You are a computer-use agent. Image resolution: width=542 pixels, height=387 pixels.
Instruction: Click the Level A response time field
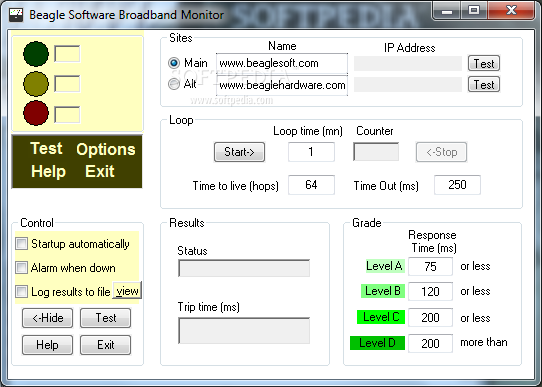click(430, 266)
